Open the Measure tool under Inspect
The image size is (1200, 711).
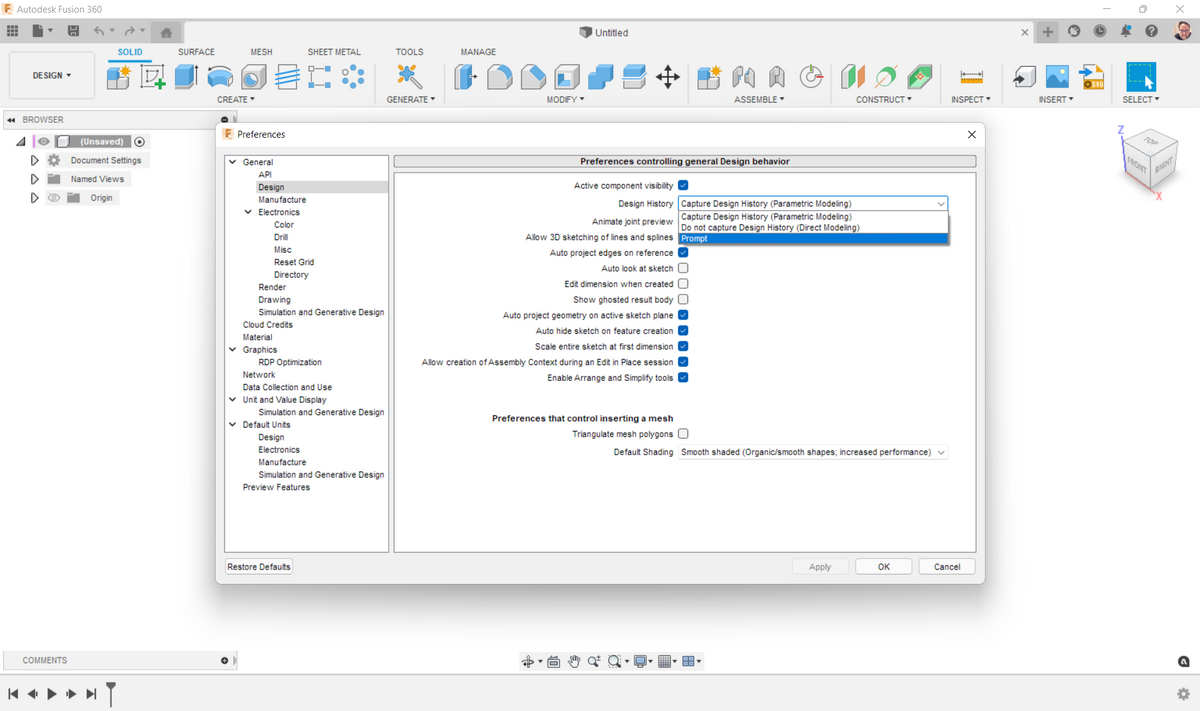(x=971, y=77)
